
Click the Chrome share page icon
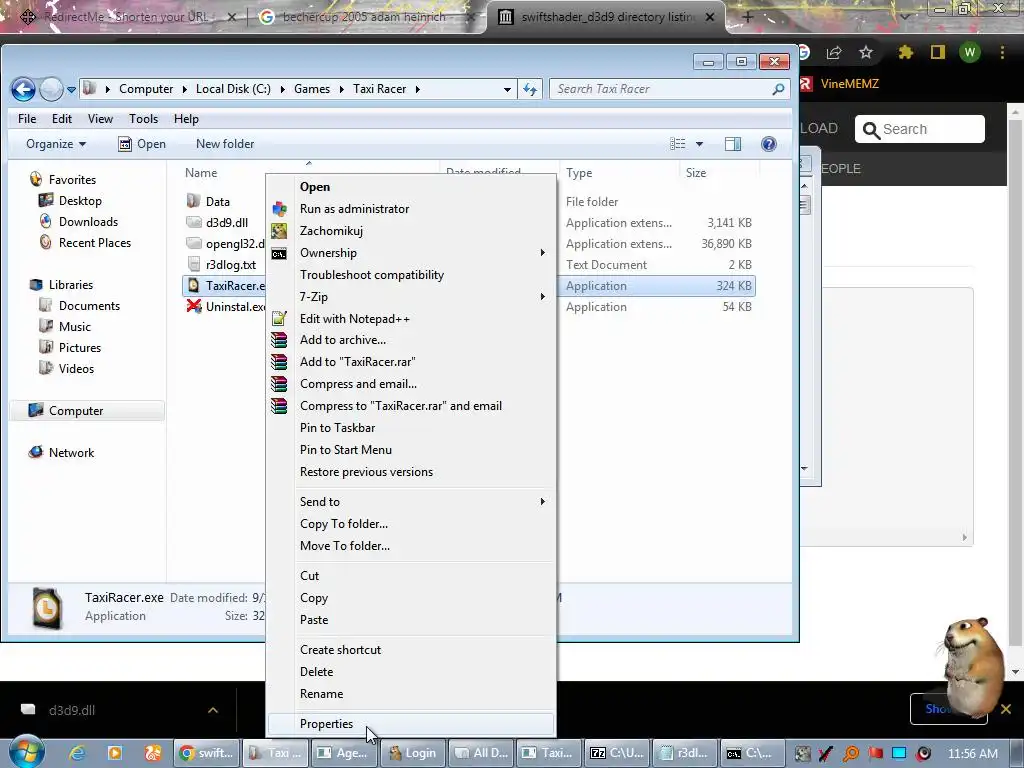tap(834, 52)
